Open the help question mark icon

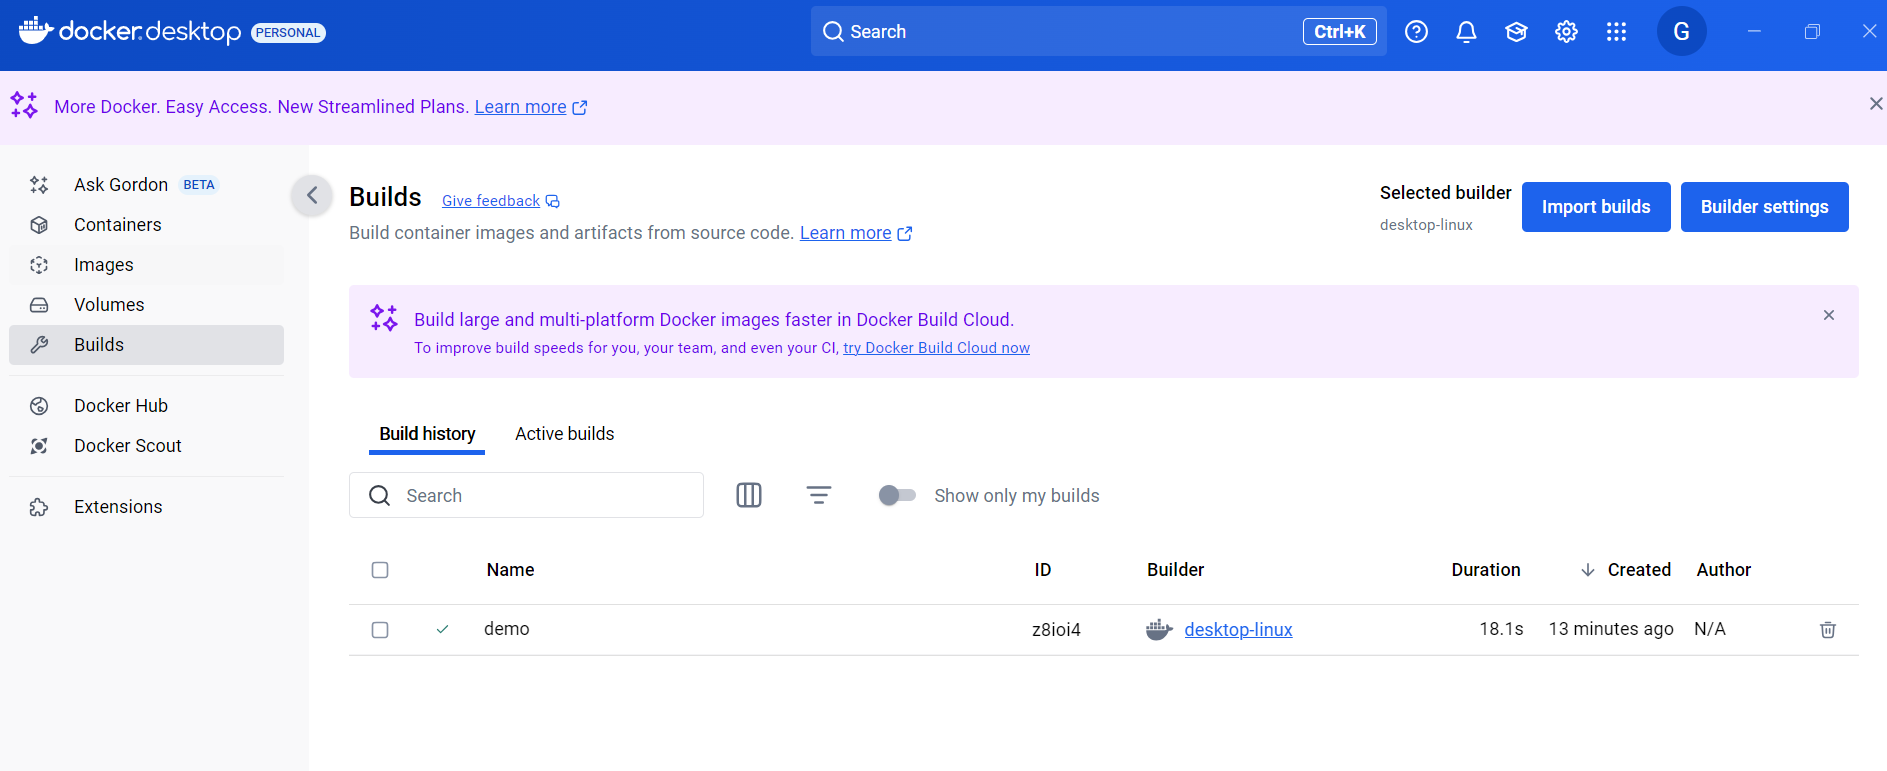tap(1416, 32)
